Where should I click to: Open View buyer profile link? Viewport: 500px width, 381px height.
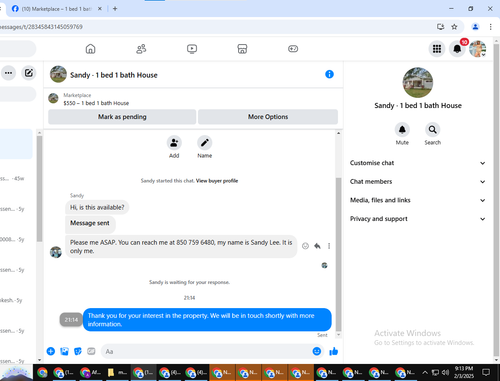click(217, 181)
